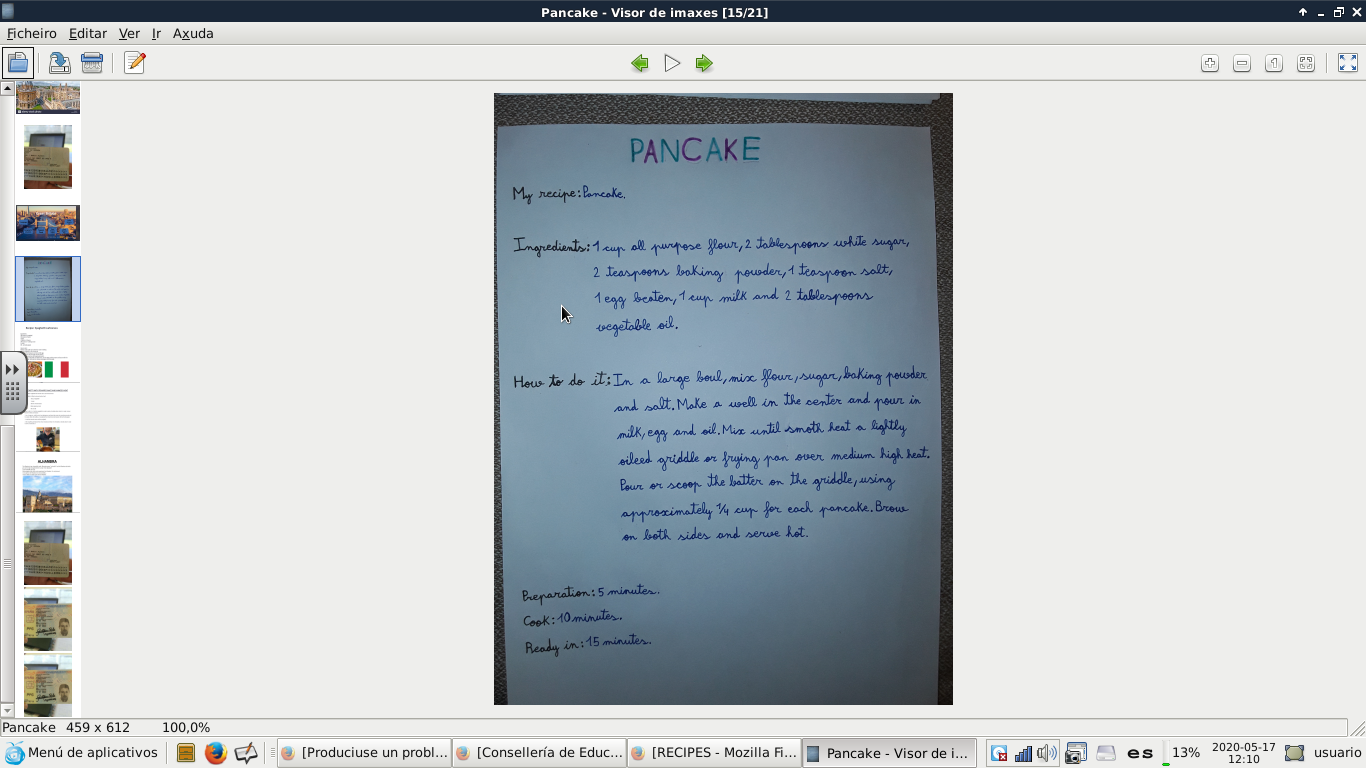Select the Italian flag recipe thumbnail

click(x=48, y=354)
